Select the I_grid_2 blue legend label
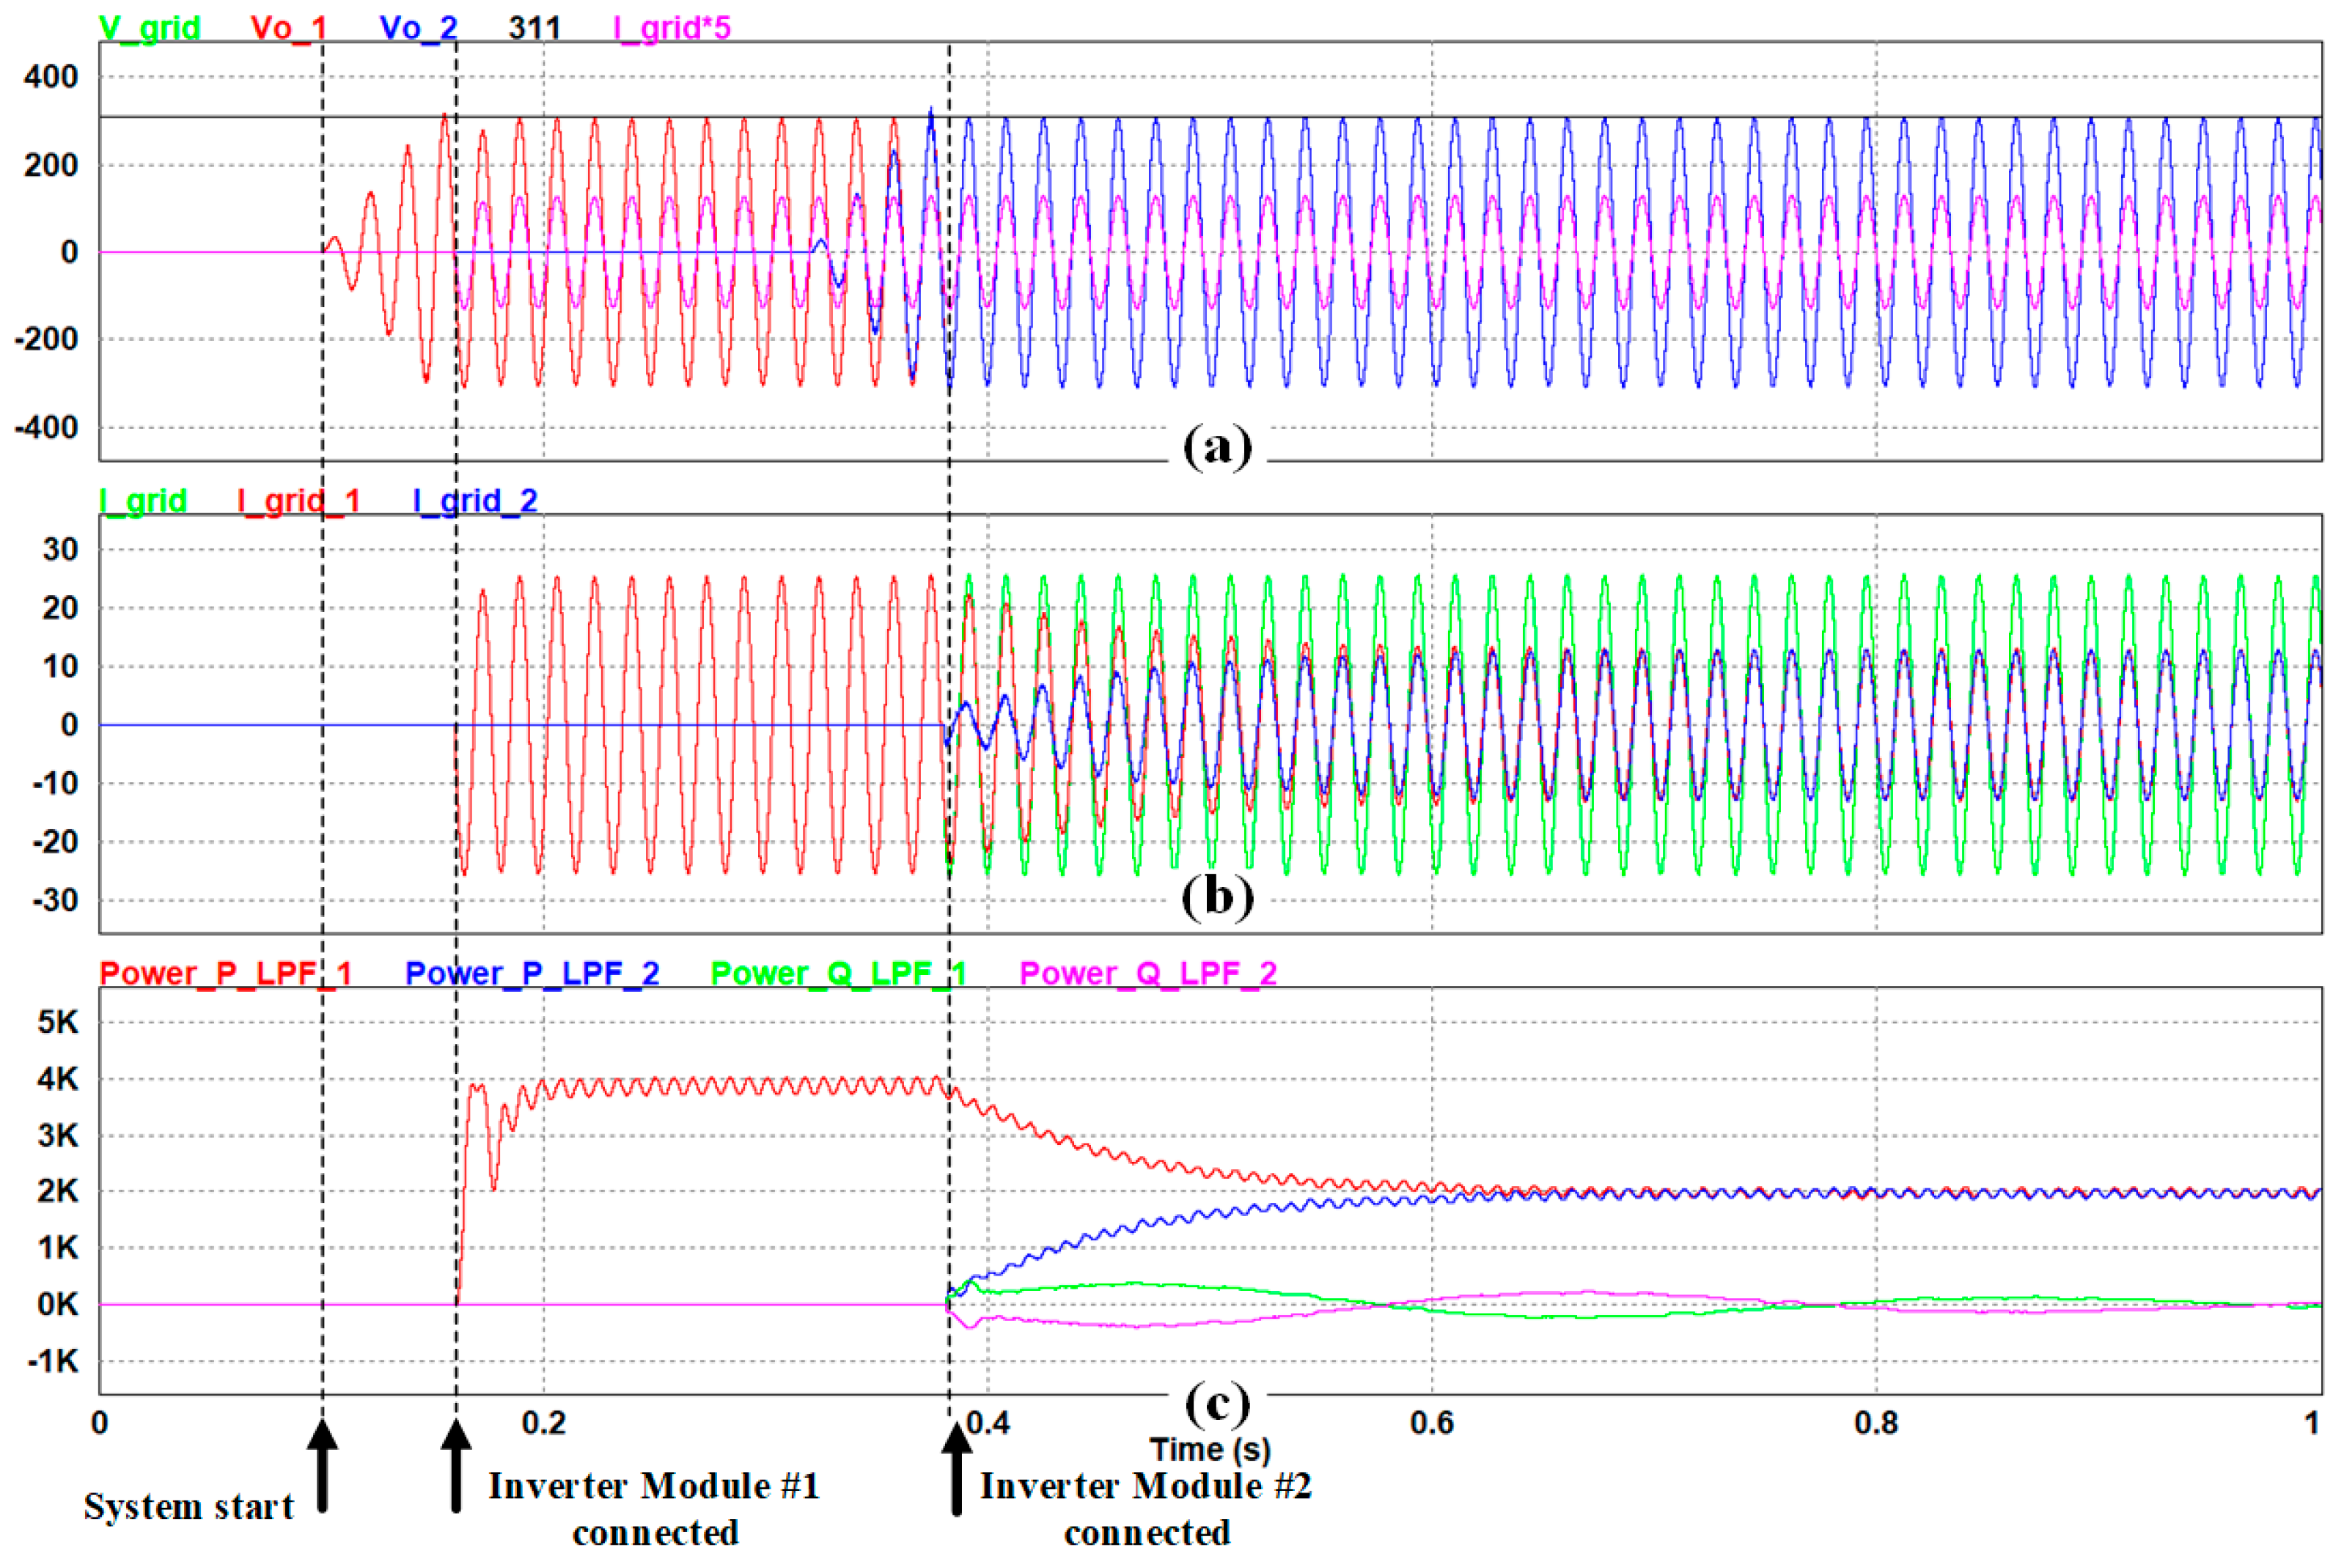This screenshot has height=1568, width=2344. pyautogui.click(x=475, y=500)
